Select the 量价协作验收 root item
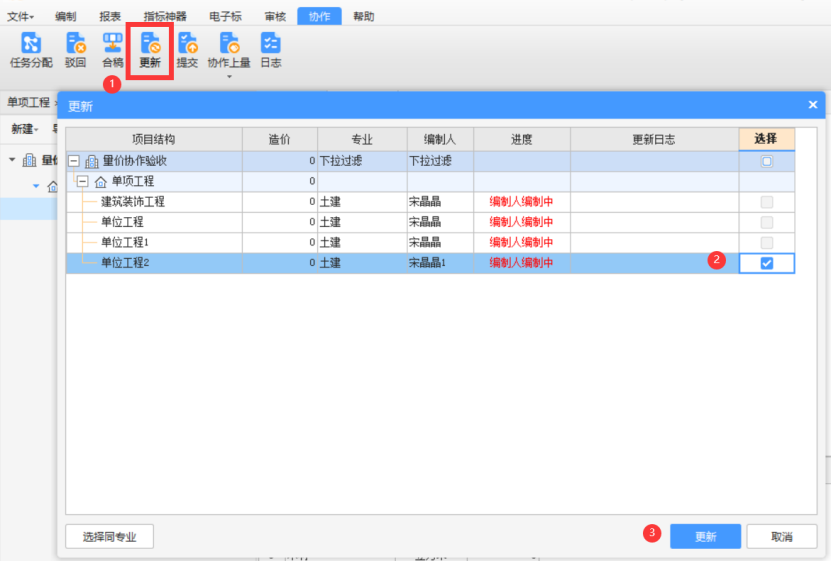Image resolution: width=831 pixels, height=561 pixels. coord(135,161)
